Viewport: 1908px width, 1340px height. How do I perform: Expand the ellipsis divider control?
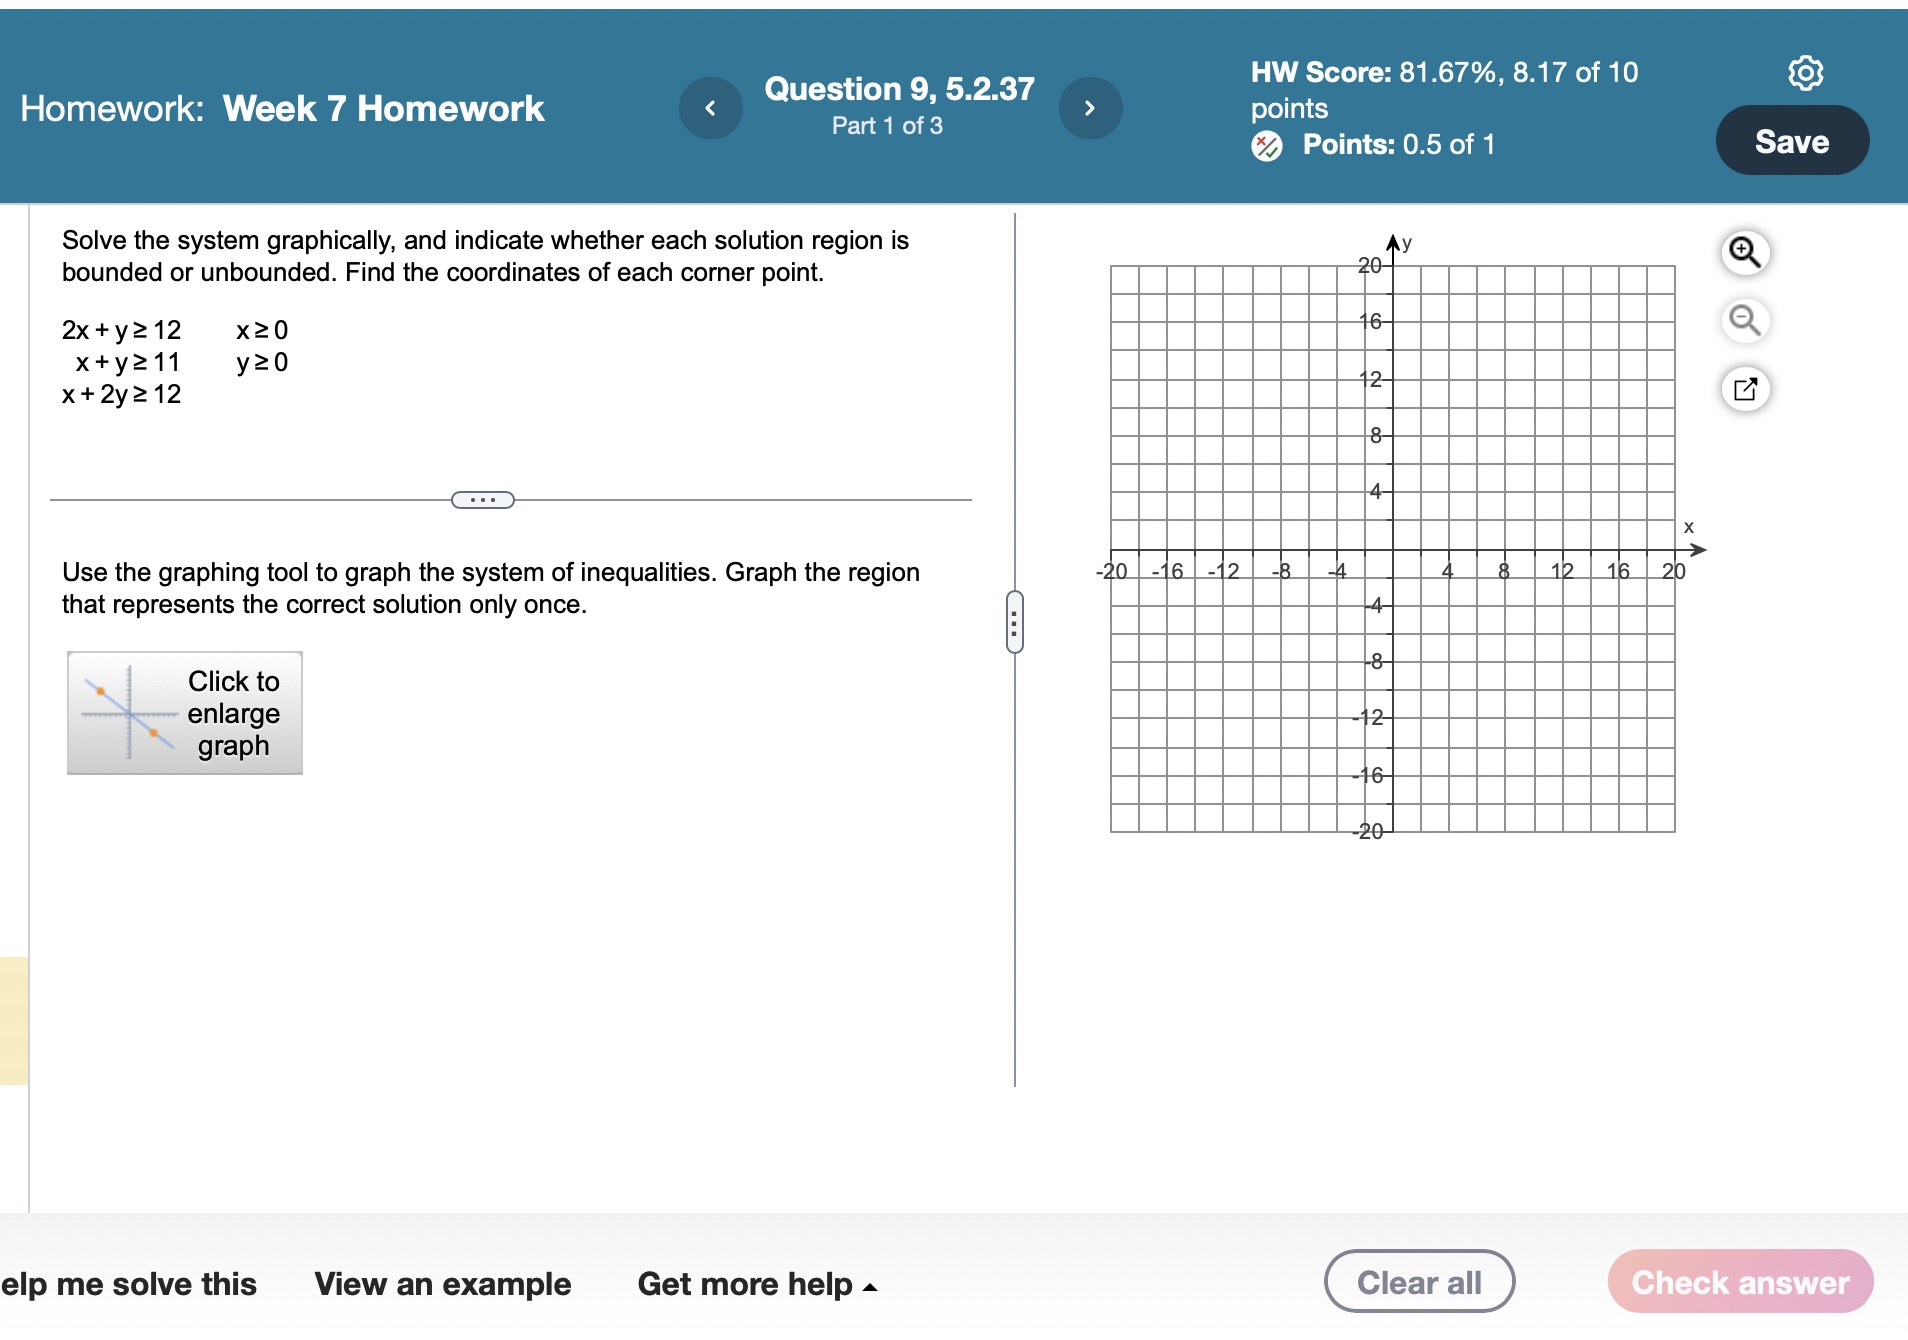point(483,498)
